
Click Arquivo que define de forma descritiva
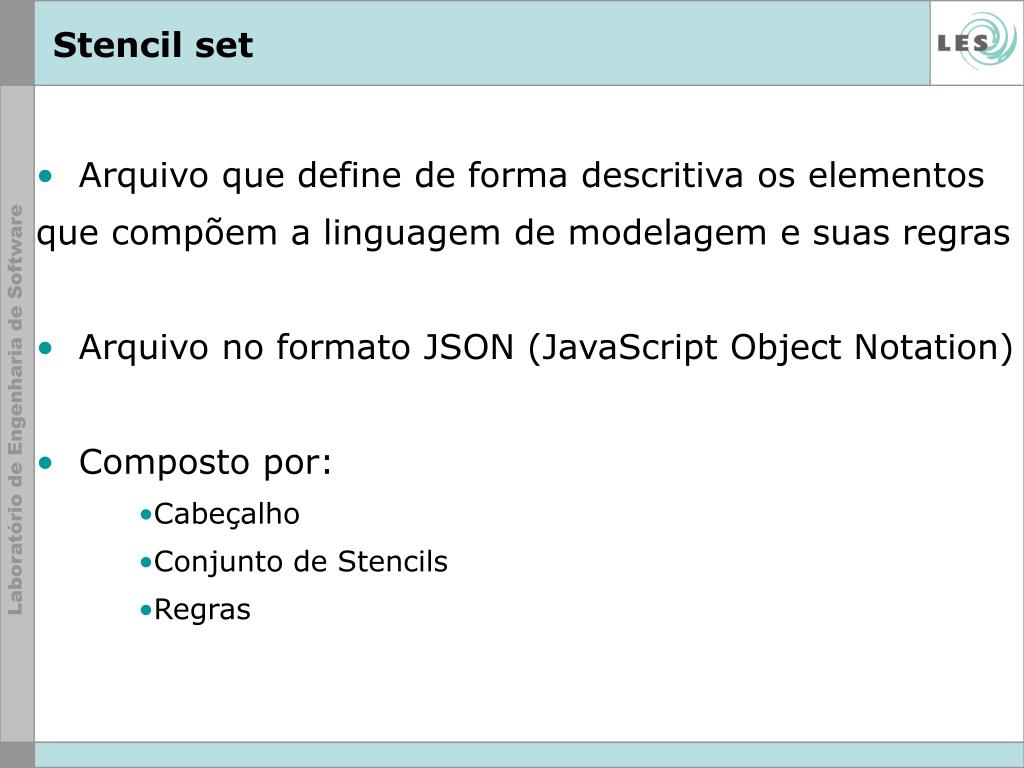pyautogui.click(x=411, y=175)
